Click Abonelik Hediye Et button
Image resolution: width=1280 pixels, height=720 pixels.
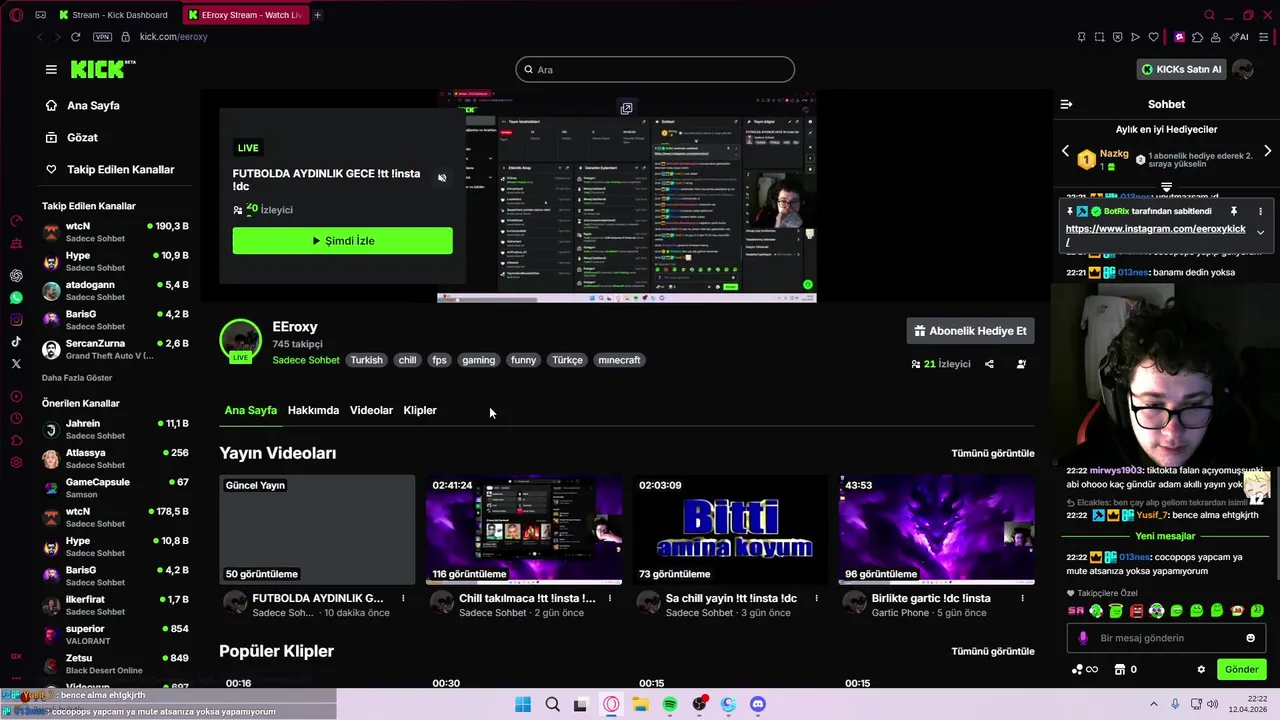[970, 331]
